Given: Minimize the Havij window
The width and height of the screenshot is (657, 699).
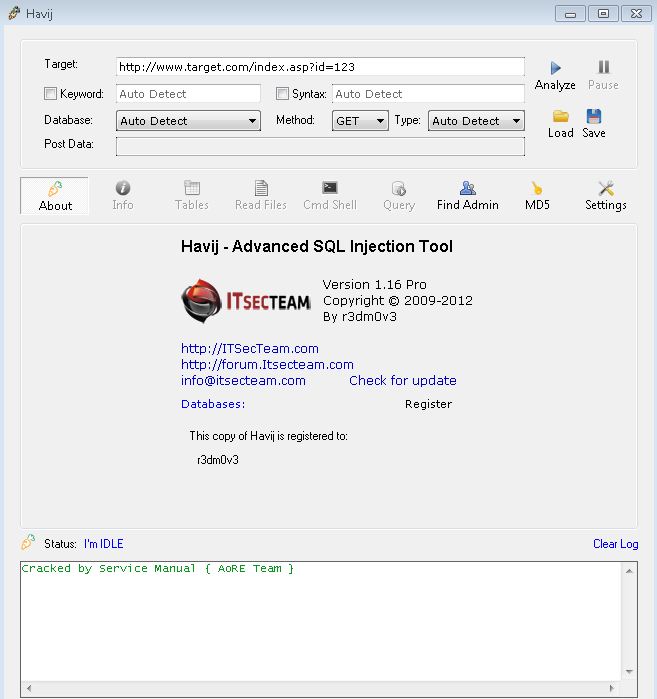Looking at the screenshot, I should [570, 13].
